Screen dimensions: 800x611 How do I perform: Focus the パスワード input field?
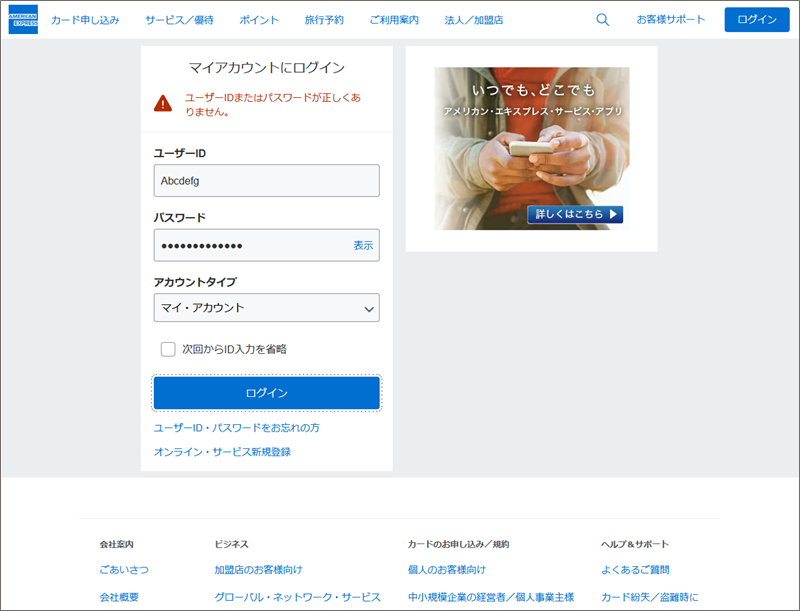250,245
